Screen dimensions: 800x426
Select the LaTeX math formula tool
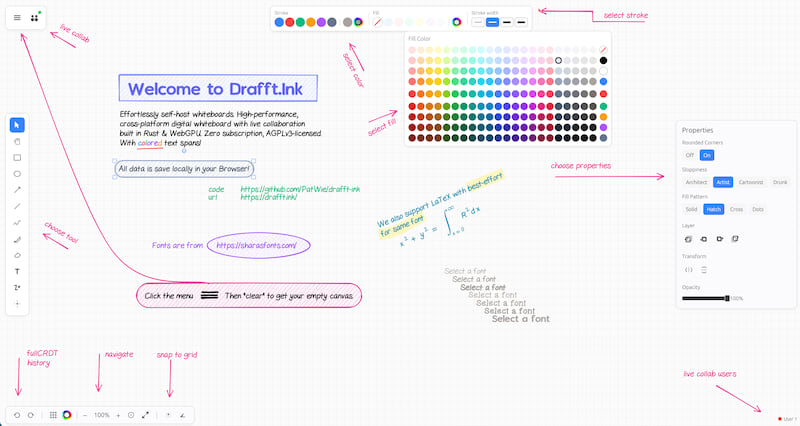tap(17, 288)
